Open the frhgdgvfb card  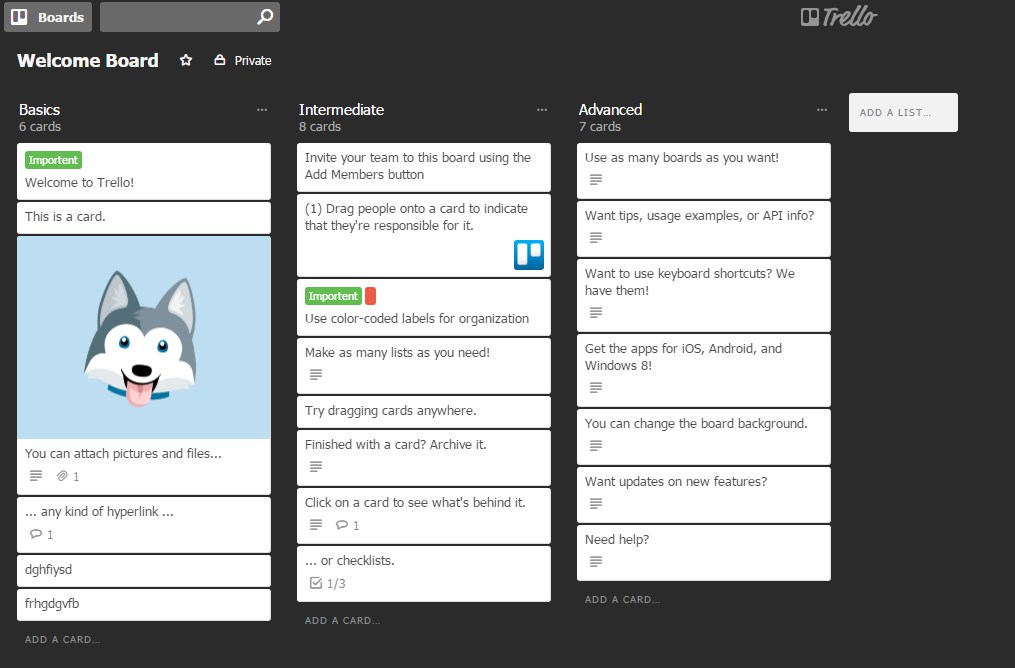pos(144,605)
